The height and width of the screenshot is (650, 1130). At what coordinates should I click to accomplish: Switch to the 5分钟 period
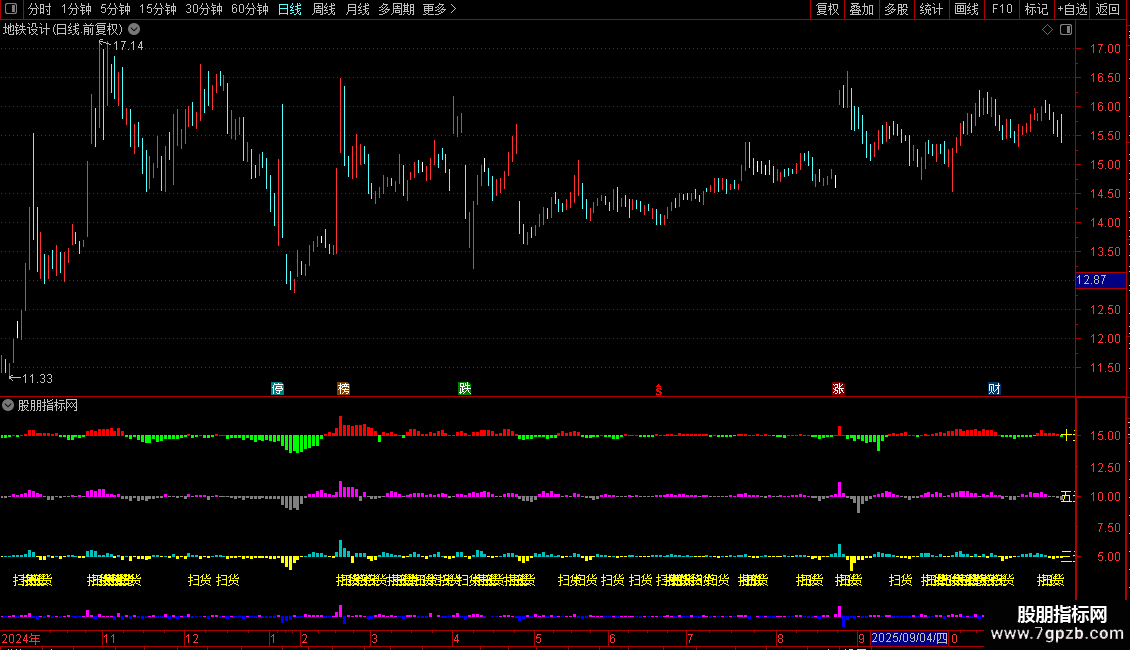pos(115,9)
